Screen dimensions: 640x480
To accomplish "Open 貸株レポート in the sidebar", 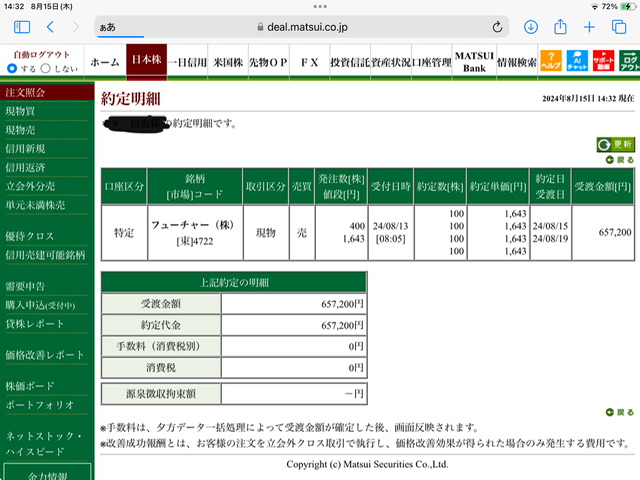I will 35,324.
